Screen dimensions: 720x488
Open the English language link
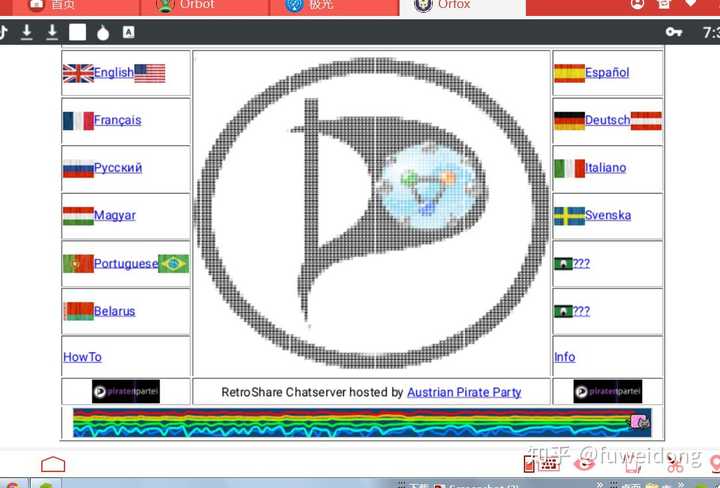pyautogui.click(x=114, y=73)
